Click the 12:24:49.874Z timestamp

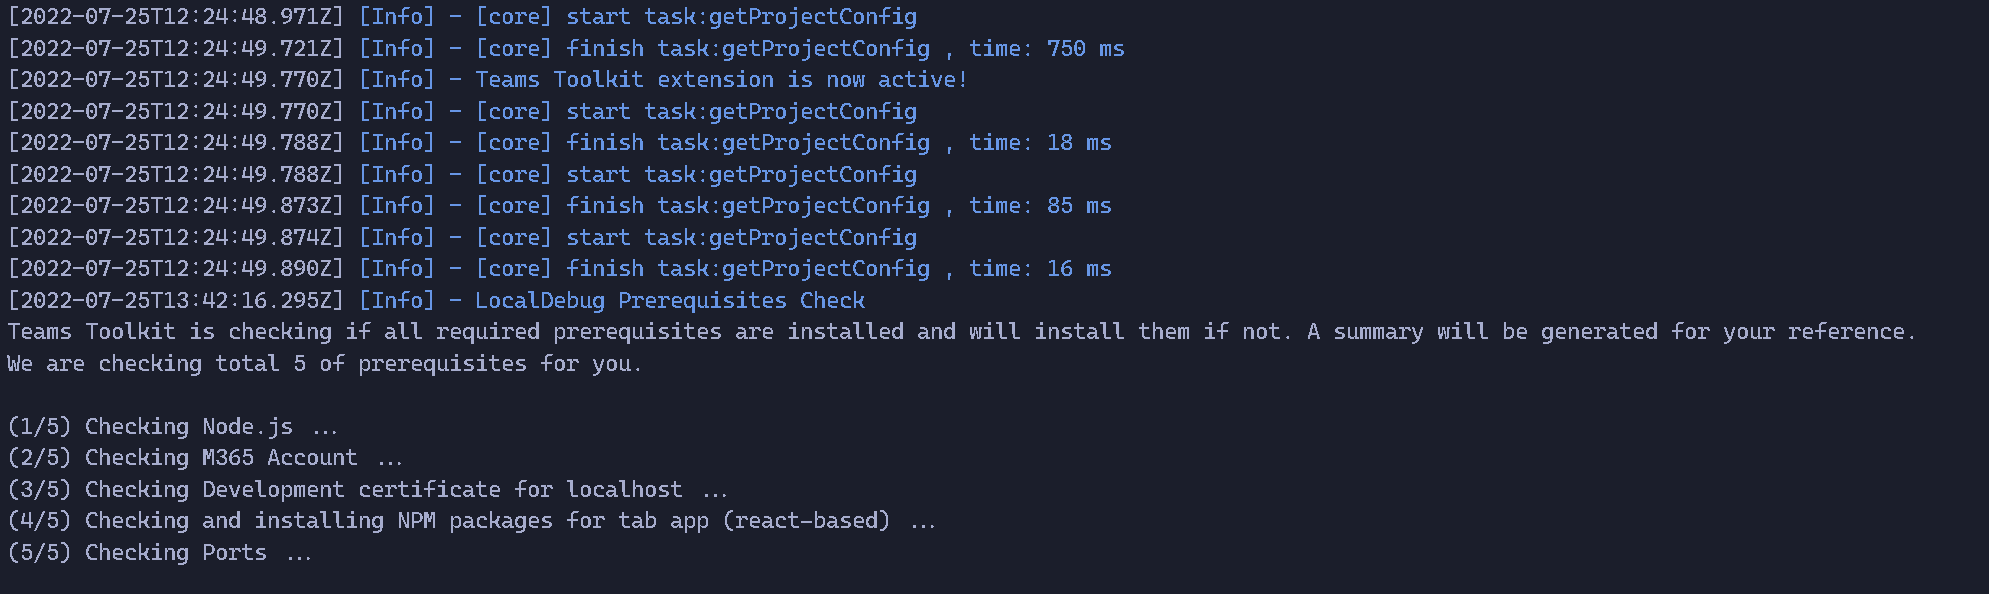tap(176, 238)
